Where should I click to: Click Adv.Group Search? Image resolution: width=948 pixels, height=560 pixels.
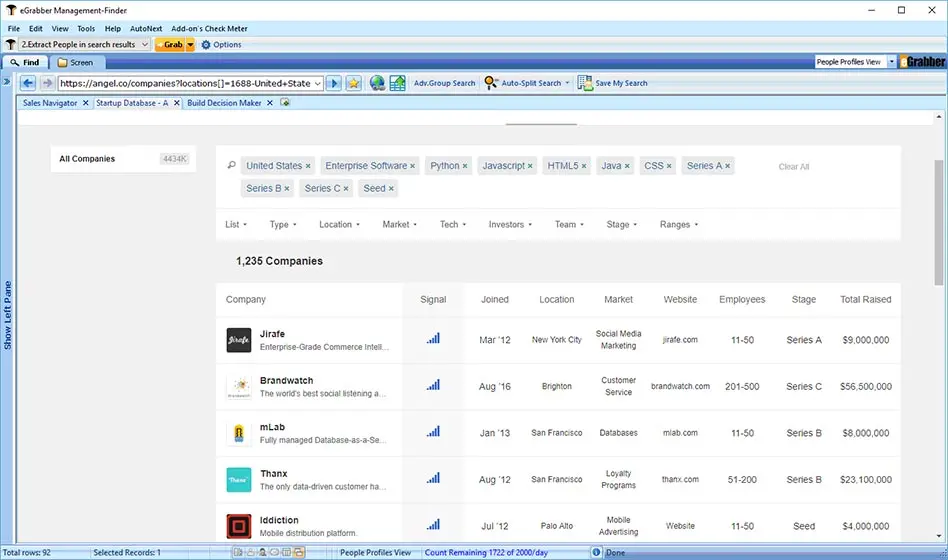444,83
